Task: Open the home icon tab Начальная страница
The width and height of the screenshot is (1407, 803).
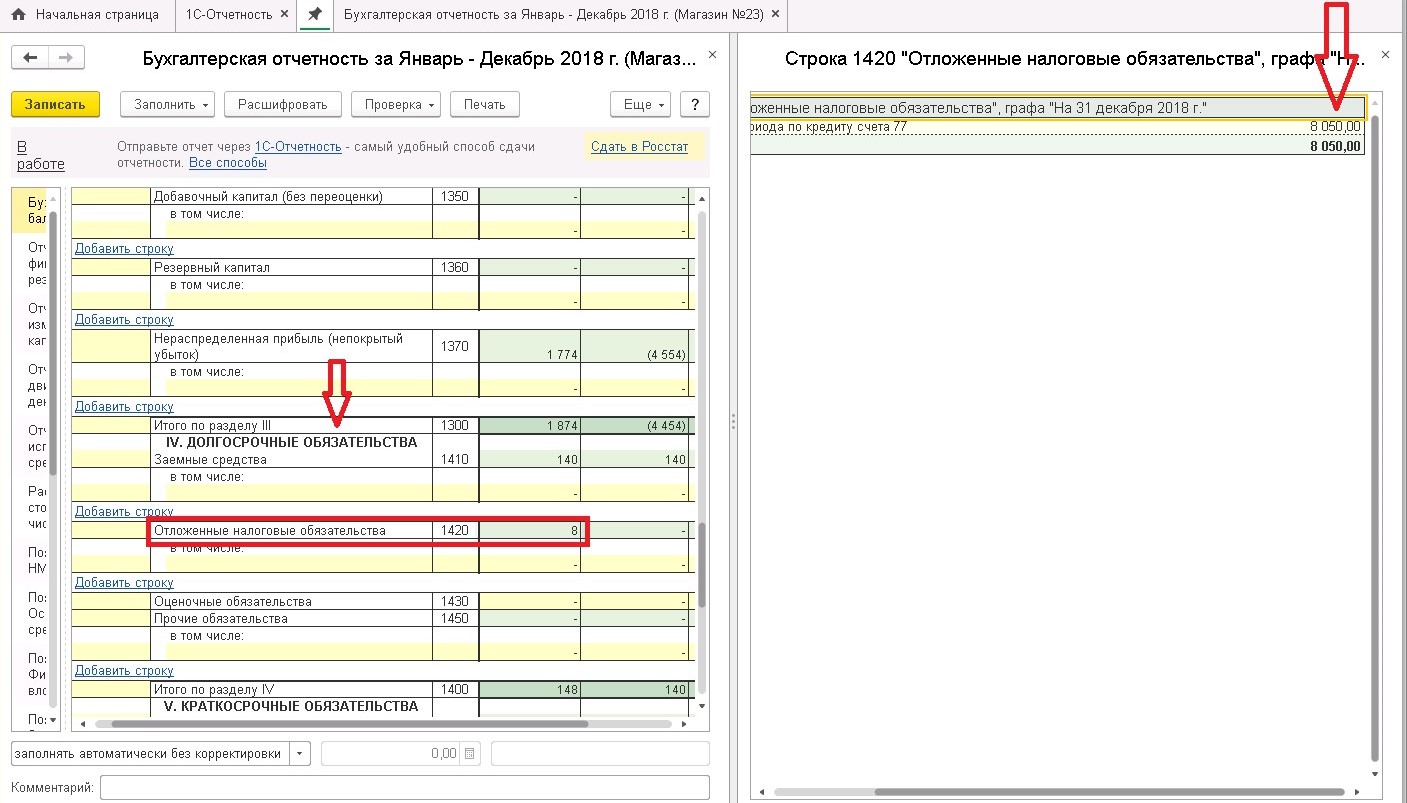Action: click(86, 15)
